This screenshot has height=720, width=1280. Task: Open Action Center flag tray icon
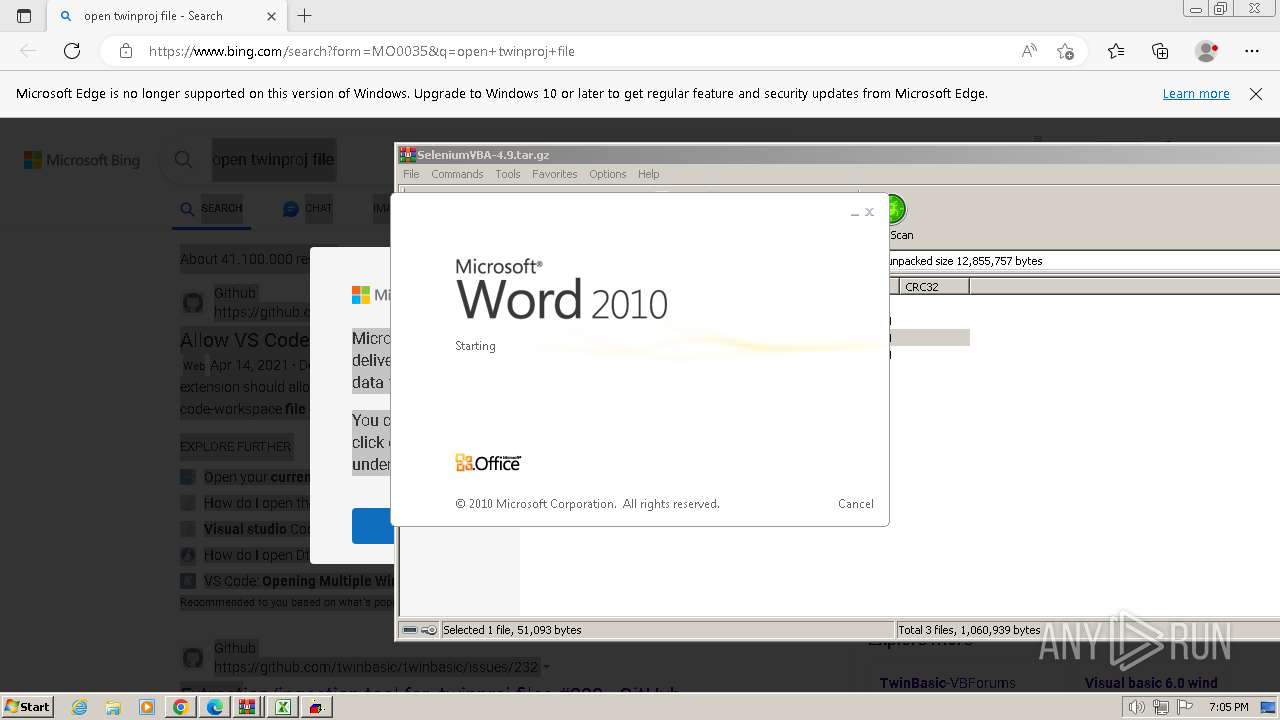tap(1184, 707)
